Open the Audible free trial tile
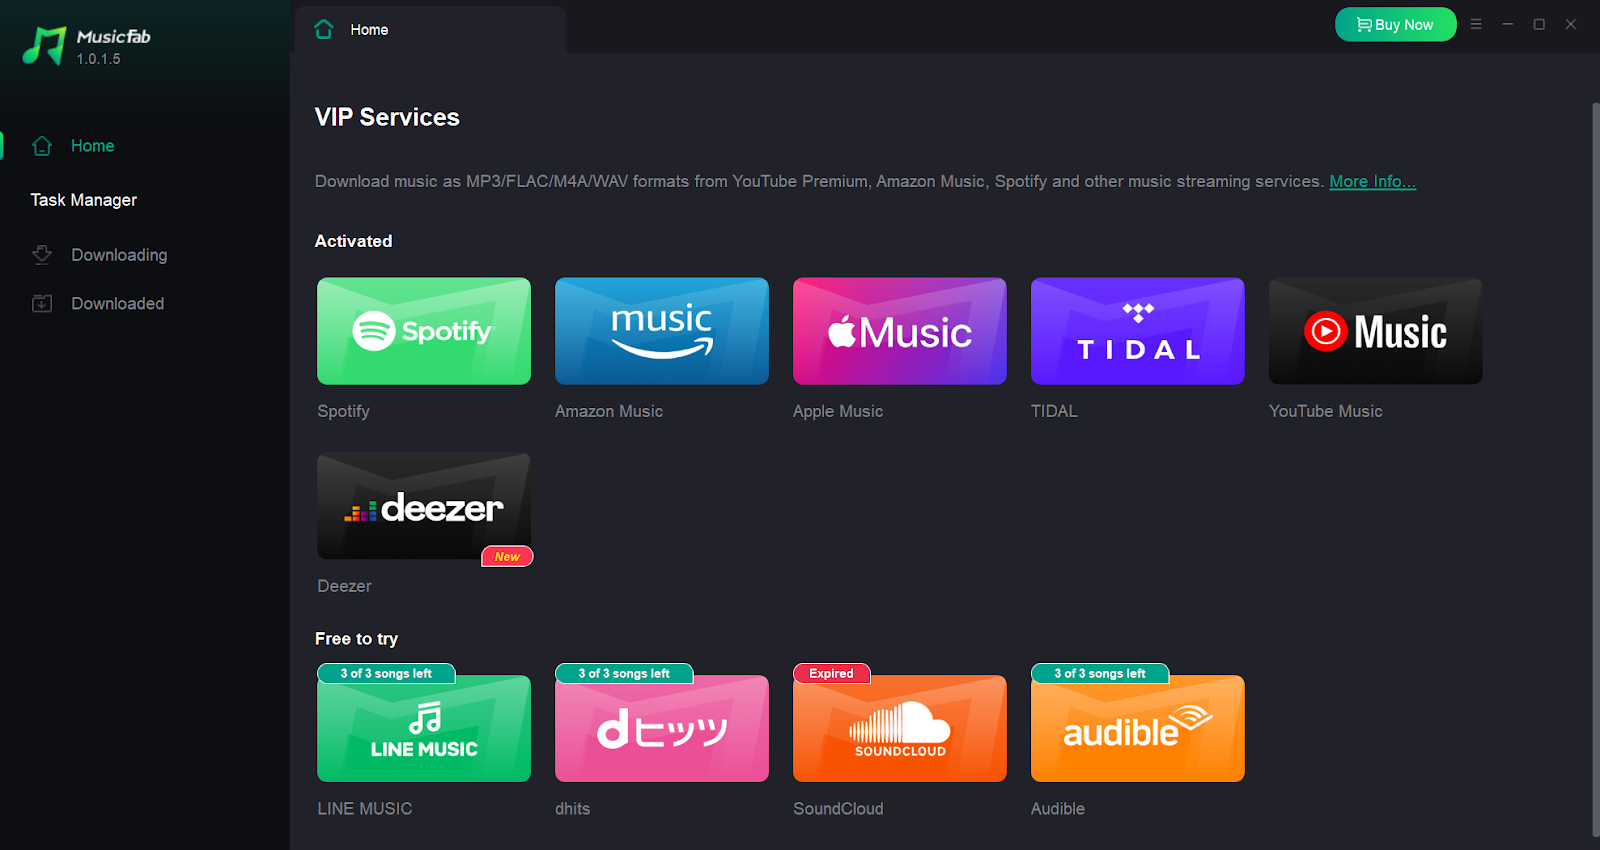Viewport: 1600px width, 850px height. point(1138,729)
